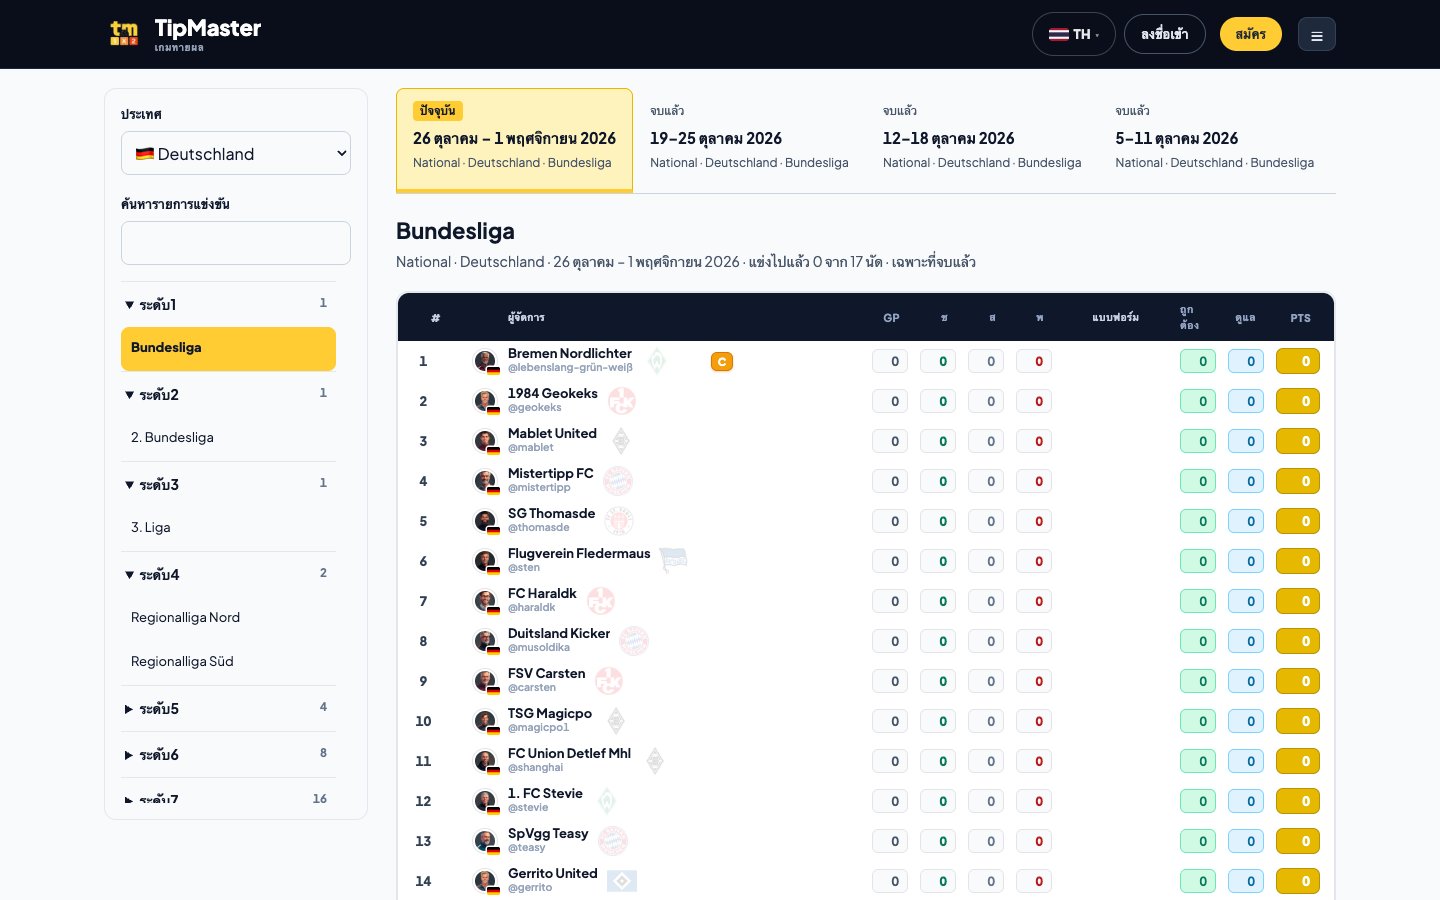Viewport: 1440px width, 900px height.
Task: Click the yellow สมัคร sign-up button
Action: (x=1251, y=34)
